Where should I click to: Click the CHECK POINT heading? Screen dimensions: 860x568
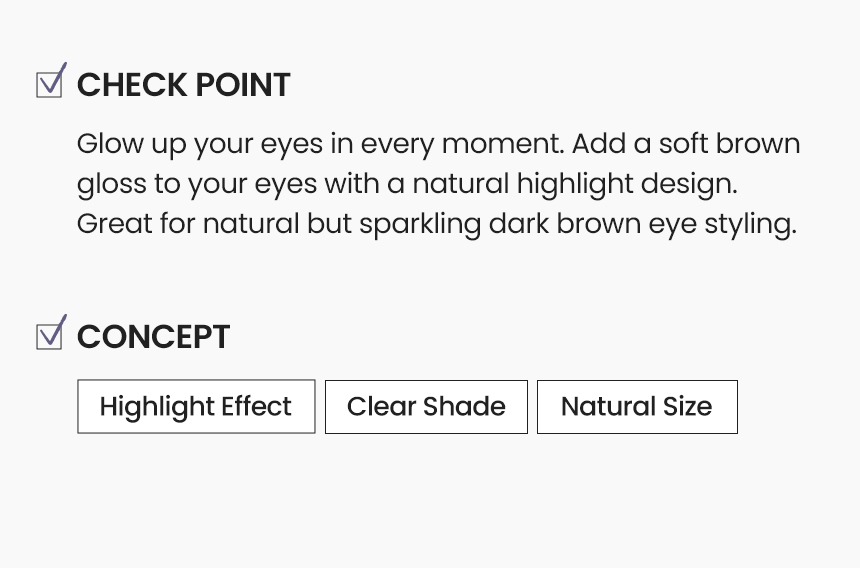point(183,85)
